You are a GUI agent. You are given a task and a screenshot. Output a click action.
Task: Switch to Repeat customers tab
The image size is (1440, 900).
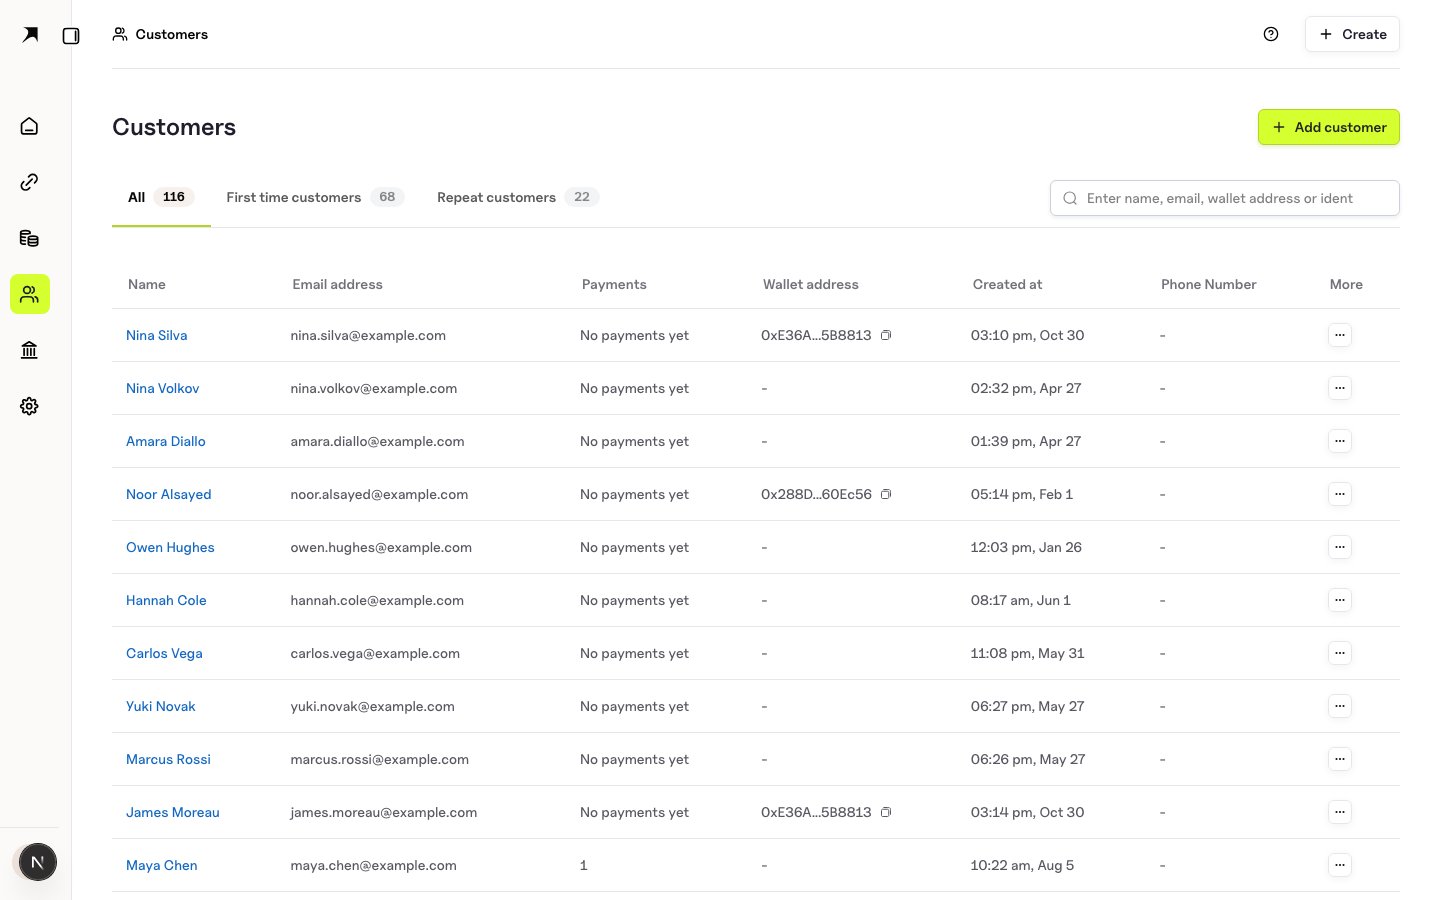point(517,197)
